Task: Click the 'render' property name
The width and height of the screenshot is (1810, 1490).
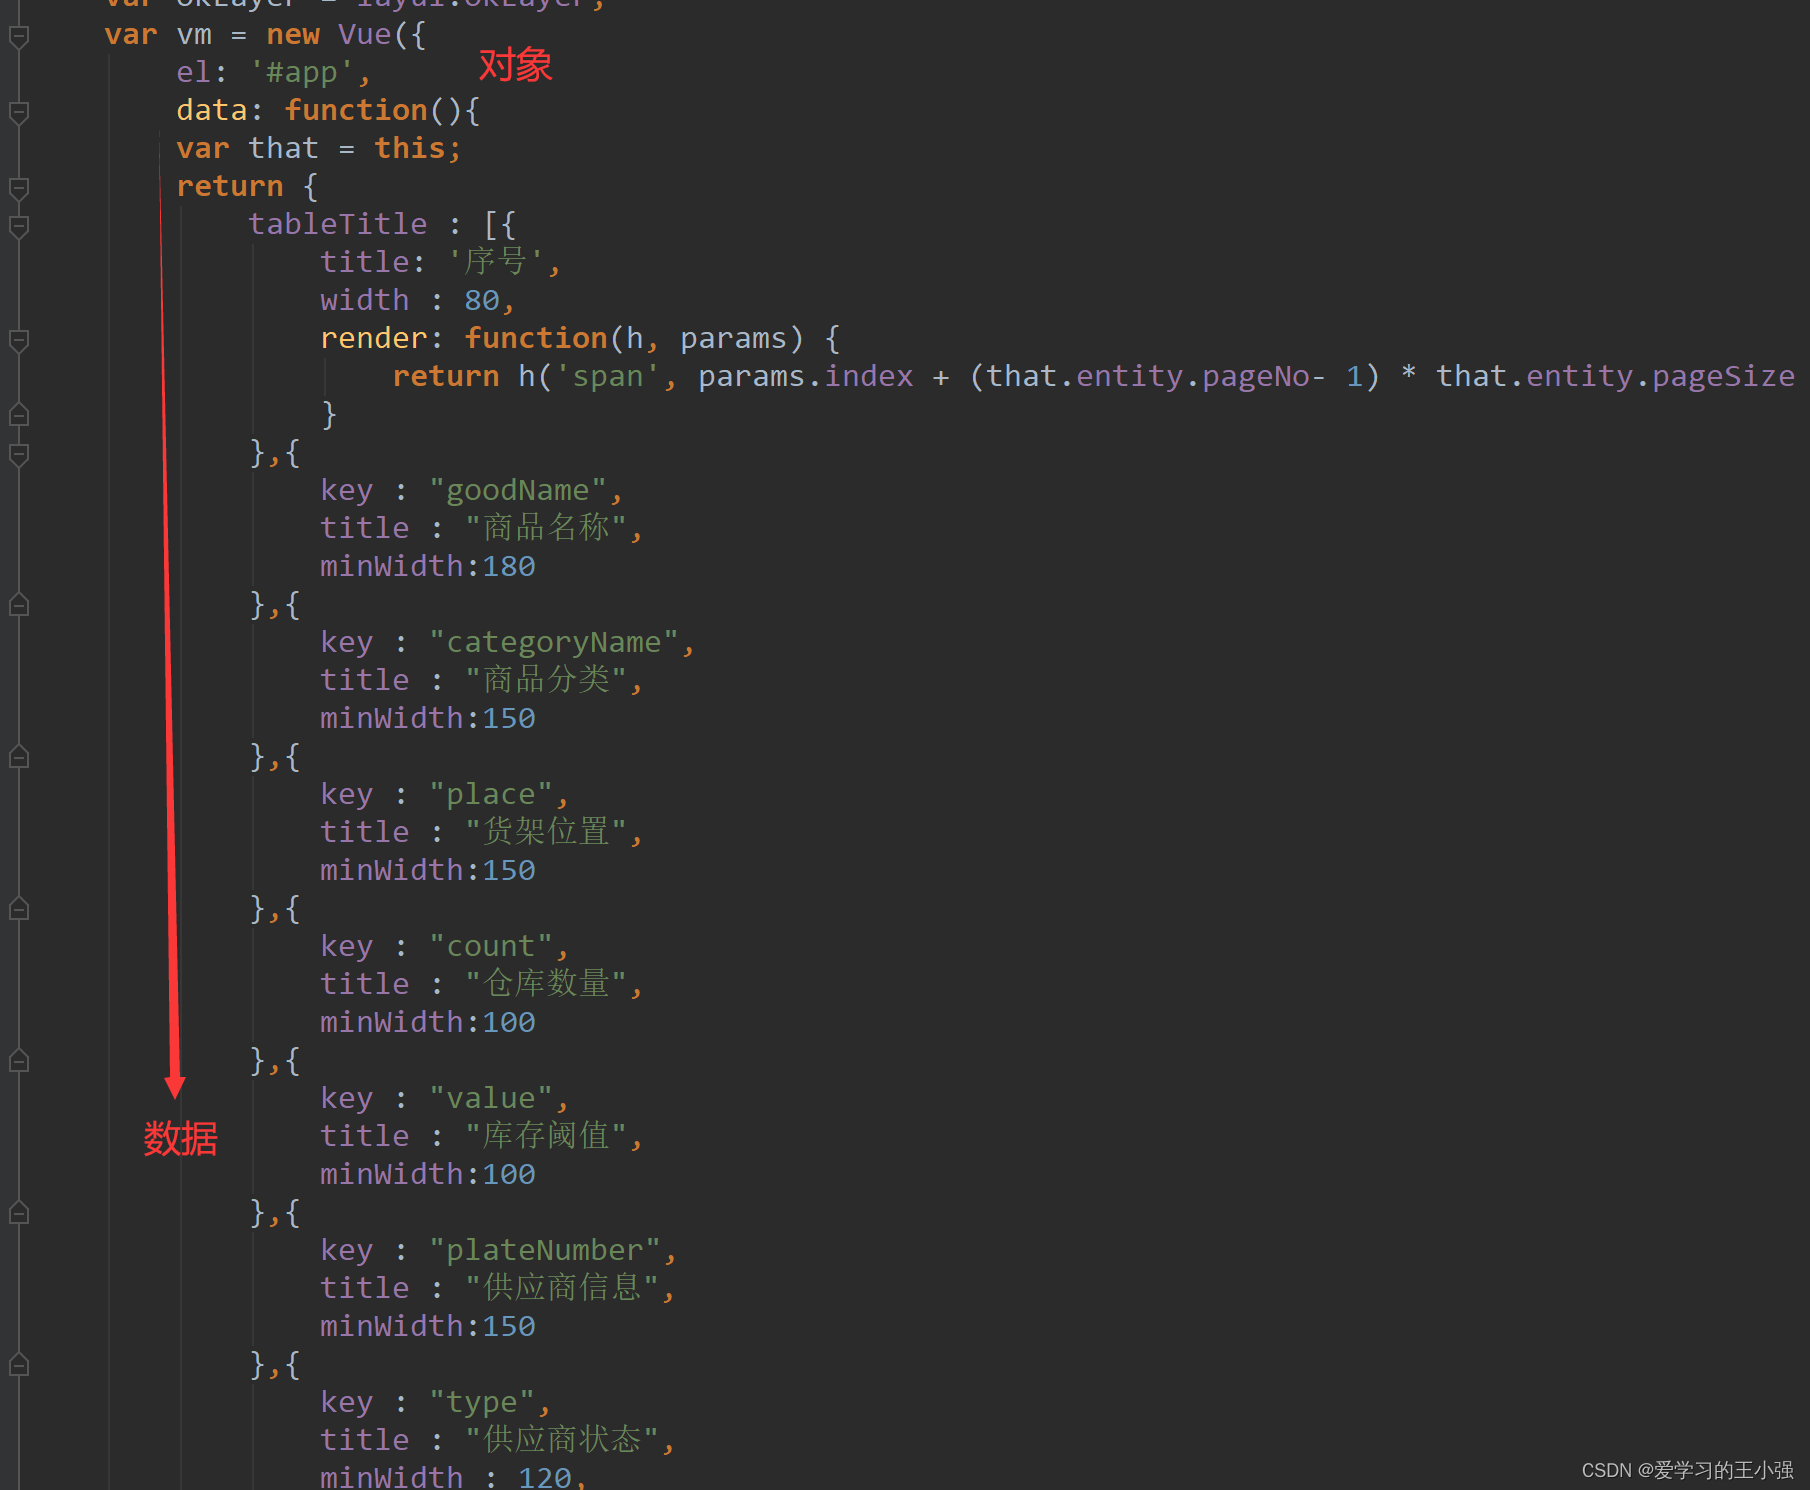Action: 373,339
